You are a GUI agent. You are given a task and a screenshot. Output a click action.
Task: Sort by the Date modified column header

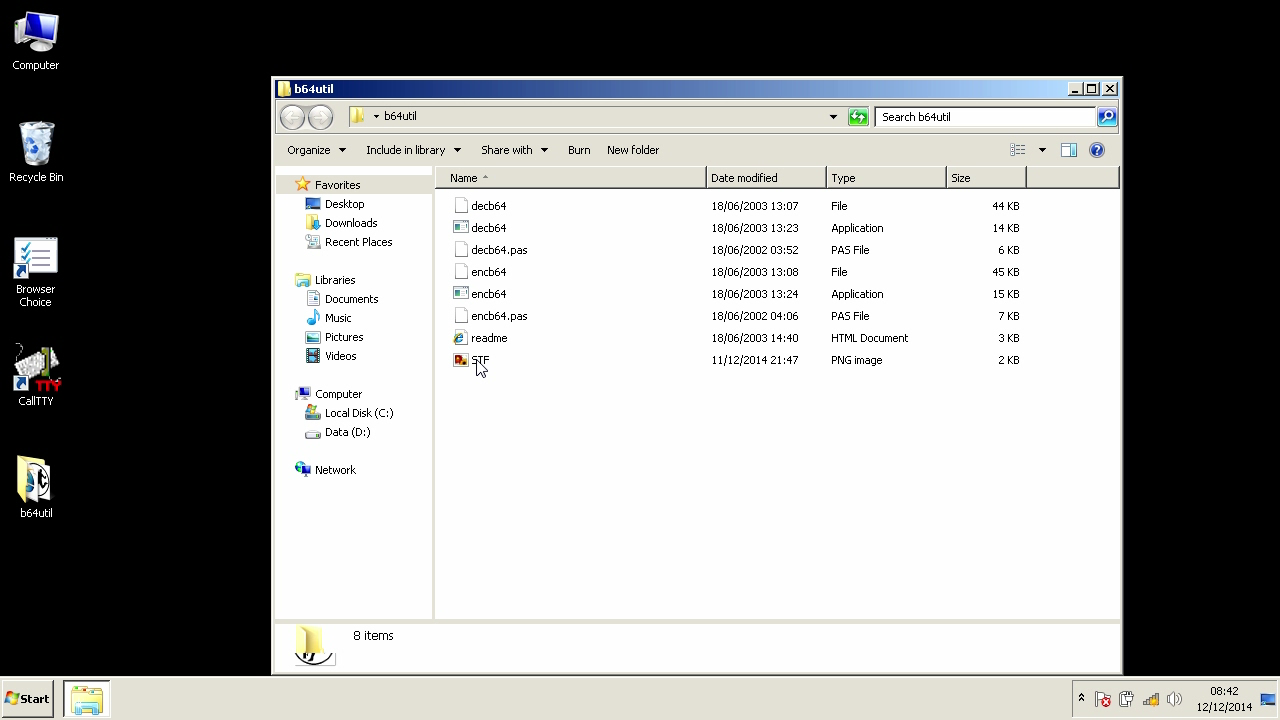766,178
